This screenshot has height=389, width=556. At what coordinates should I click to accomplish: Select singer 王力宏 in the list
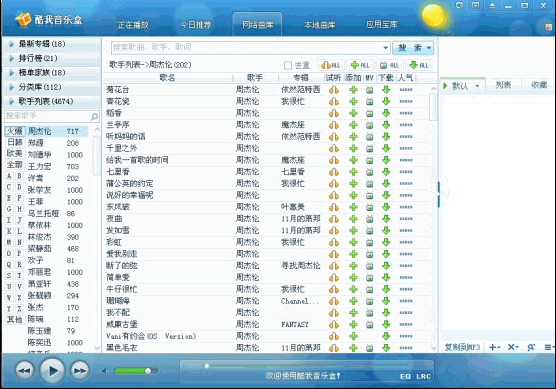click(x=40, y=167)
